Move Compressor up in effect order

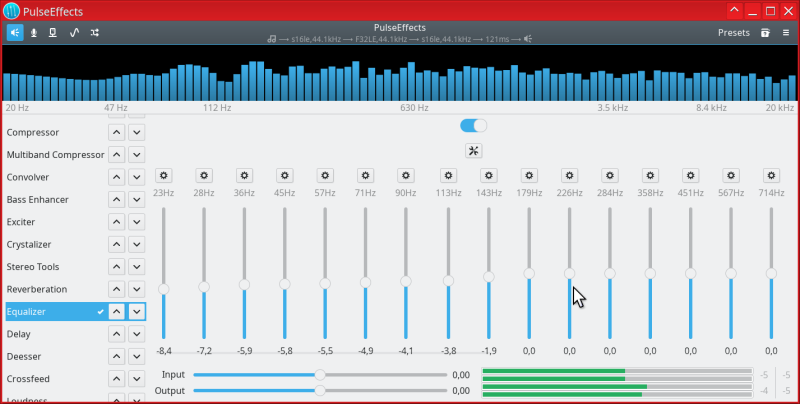tap(117, 132)
